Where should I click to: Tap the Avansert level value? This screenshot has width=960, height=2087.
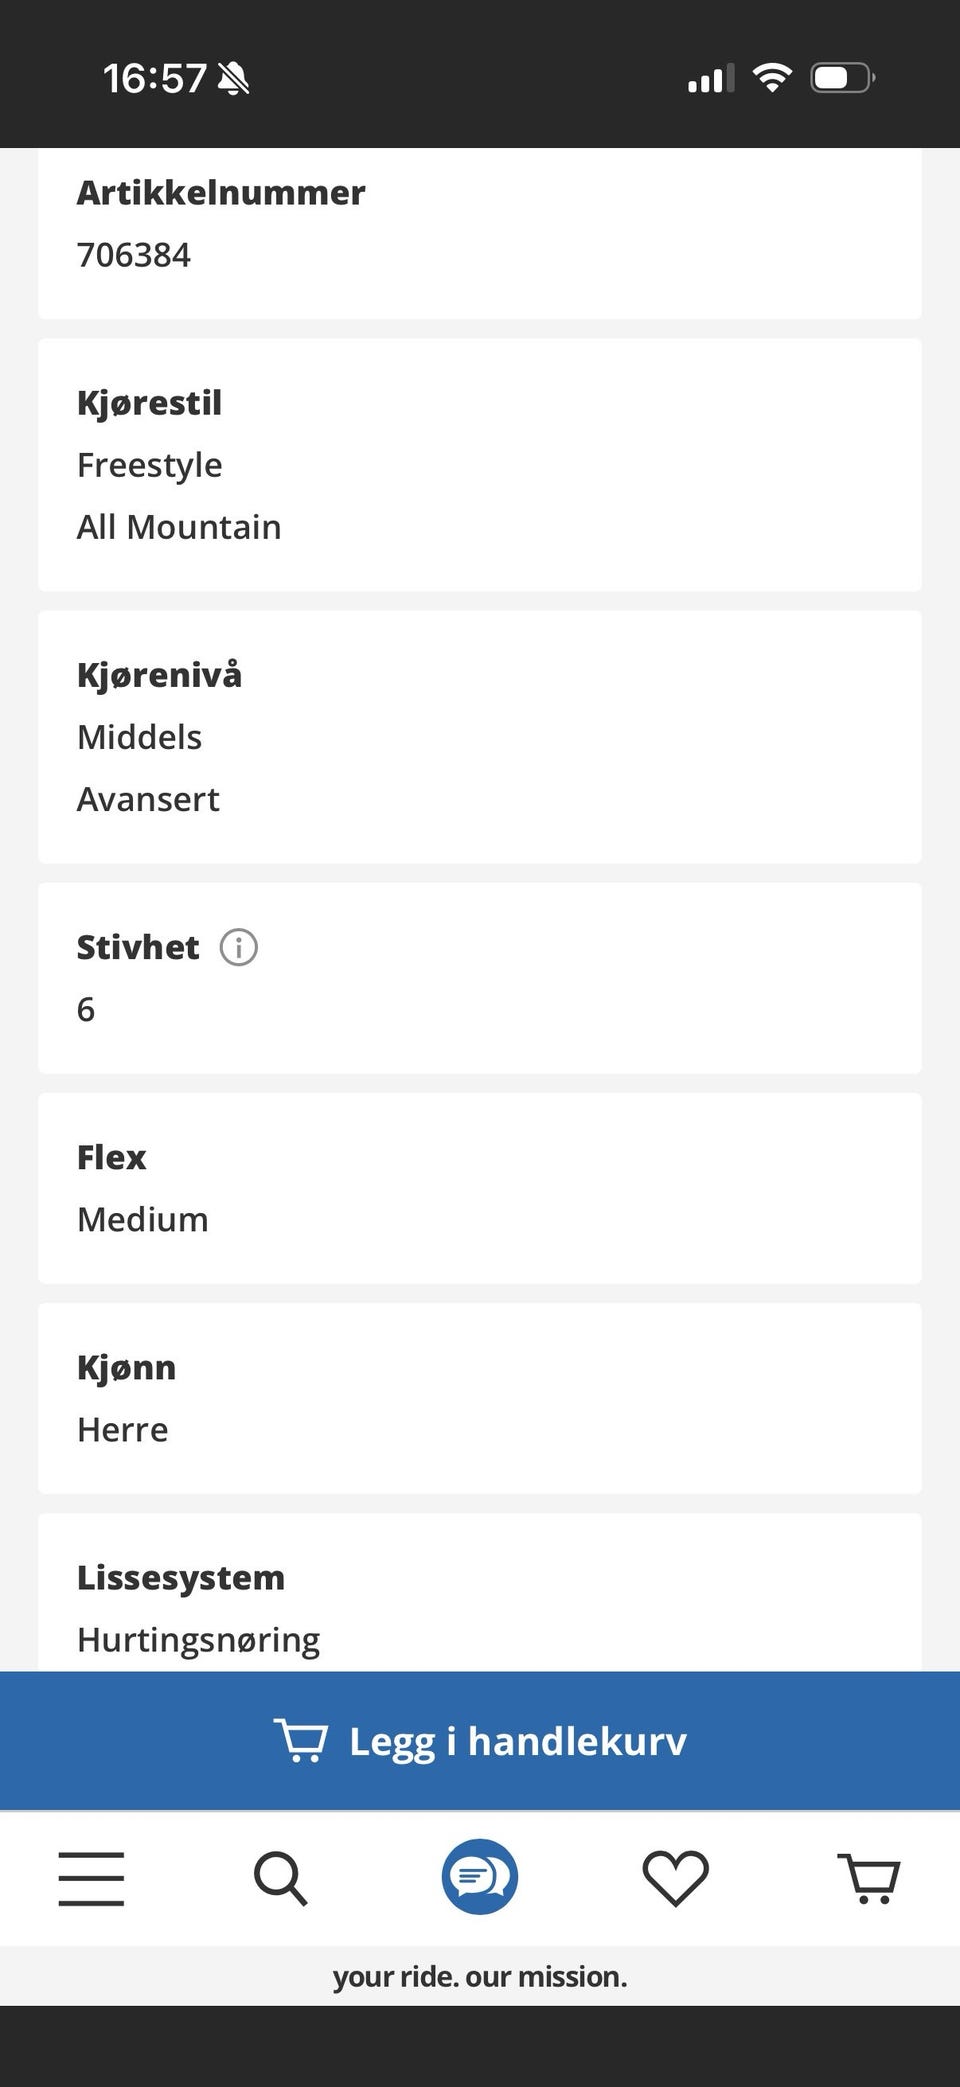(x=148, y=799)
